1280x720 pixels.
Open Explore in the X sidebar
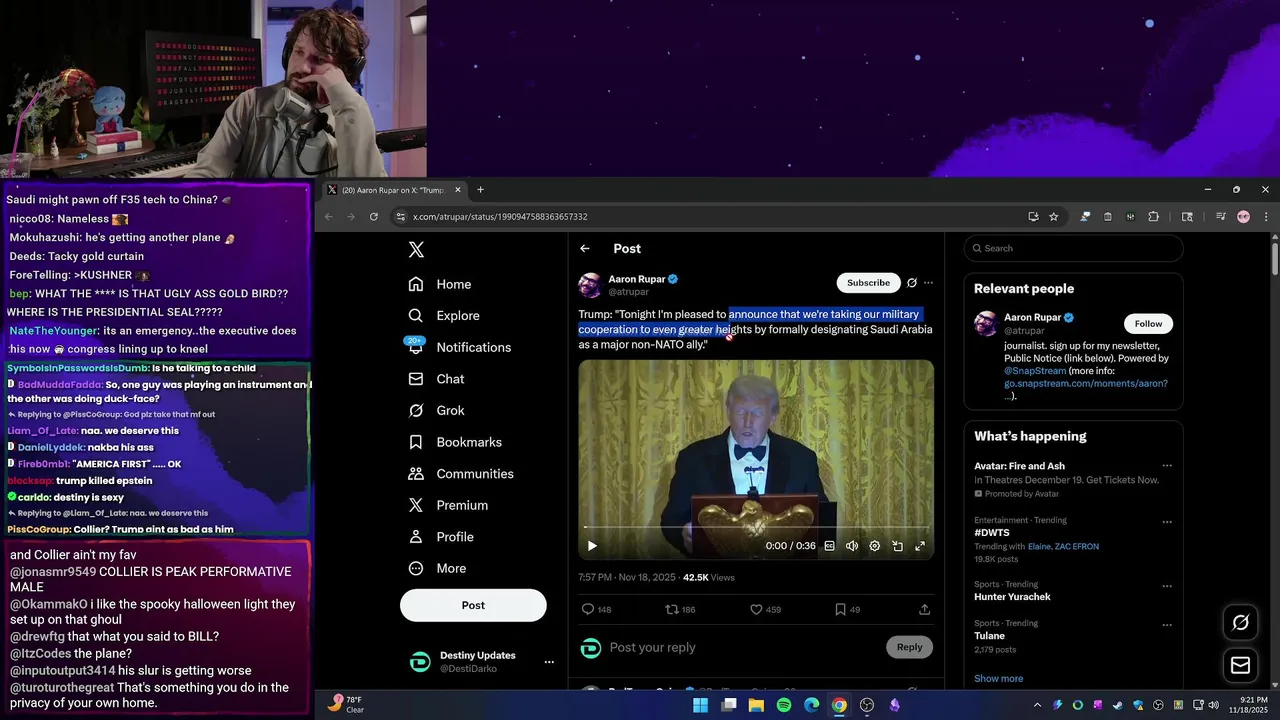coord(444,316)
